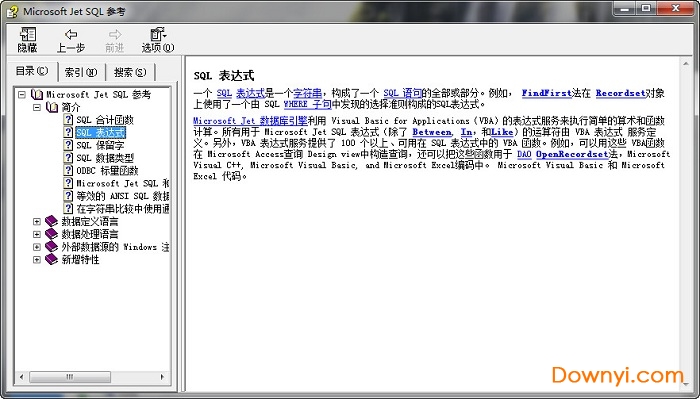This screenshot has width=700, height=399.
Task: Click the topic icon beside Microsoft Jet SQL topic
Action: 68,183
